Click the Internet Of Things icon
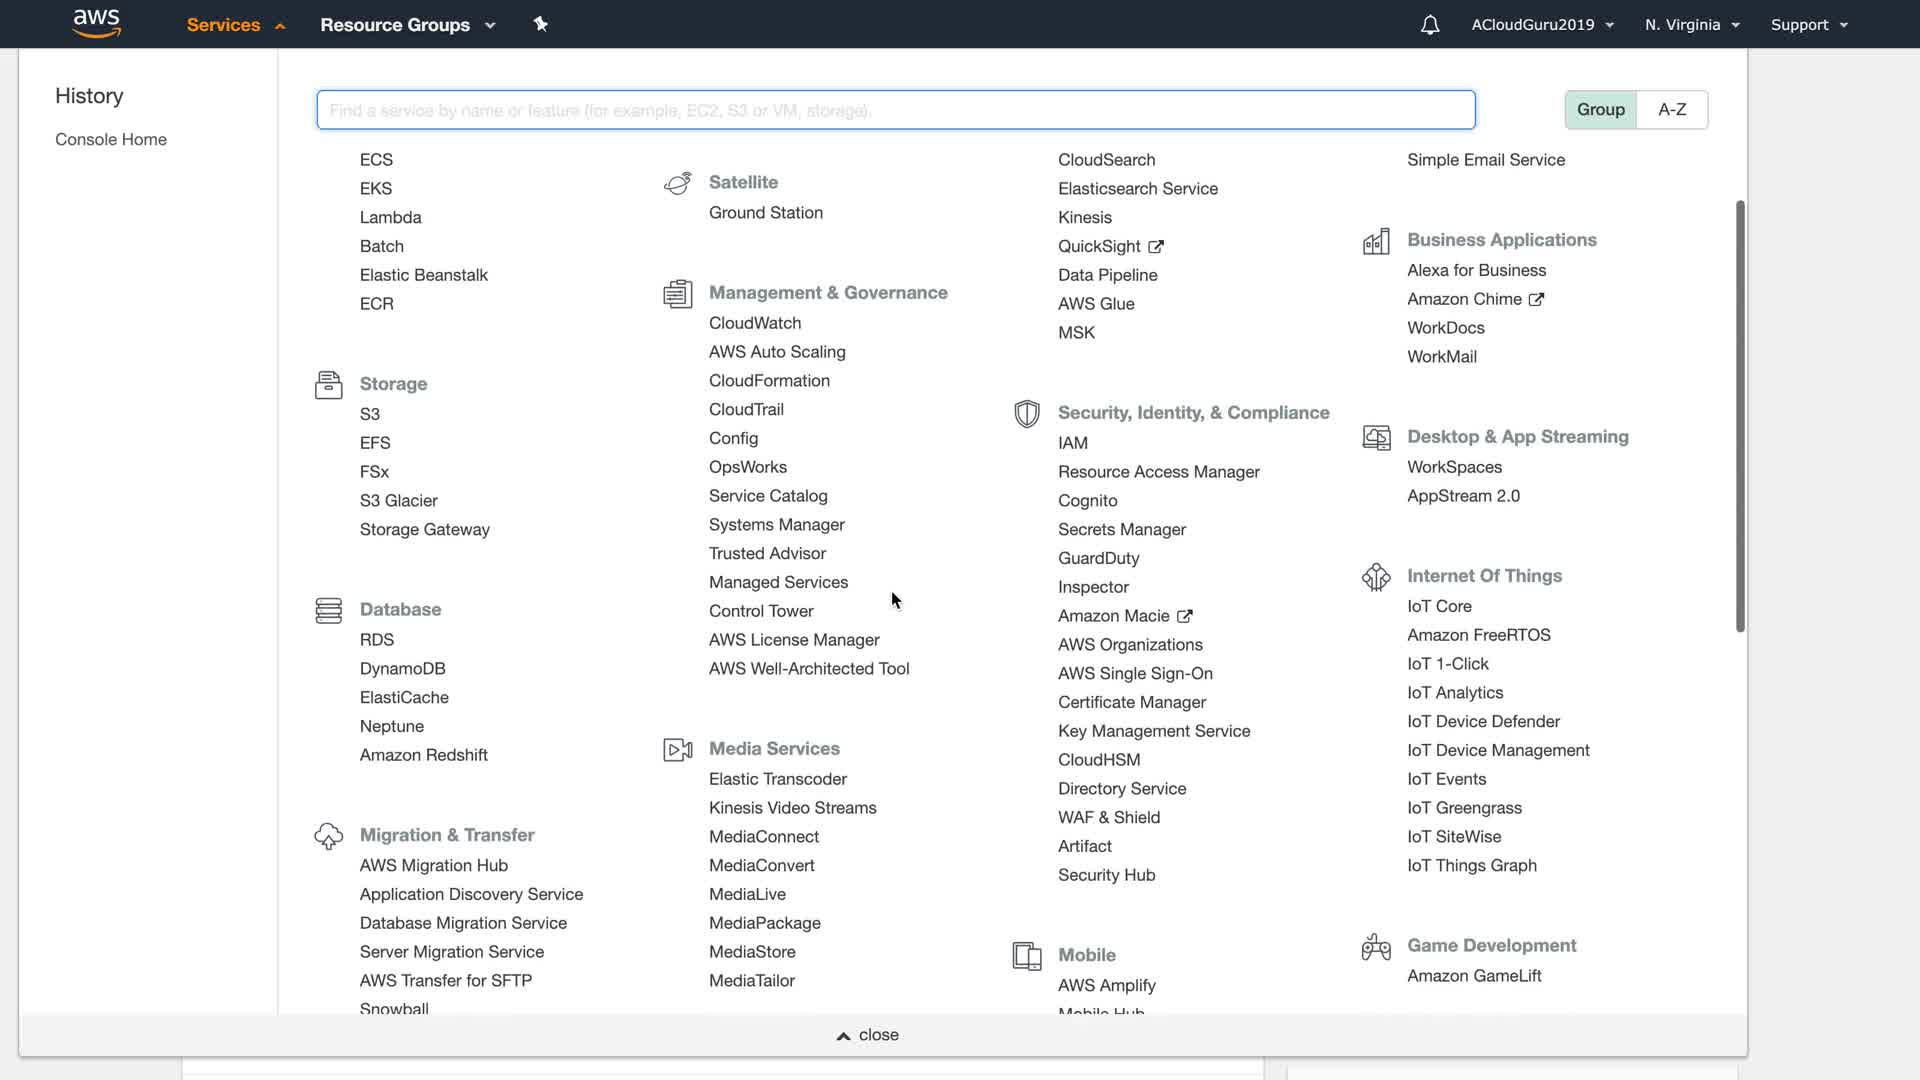1920x1080 pixels. click(x=1376, y=577)
